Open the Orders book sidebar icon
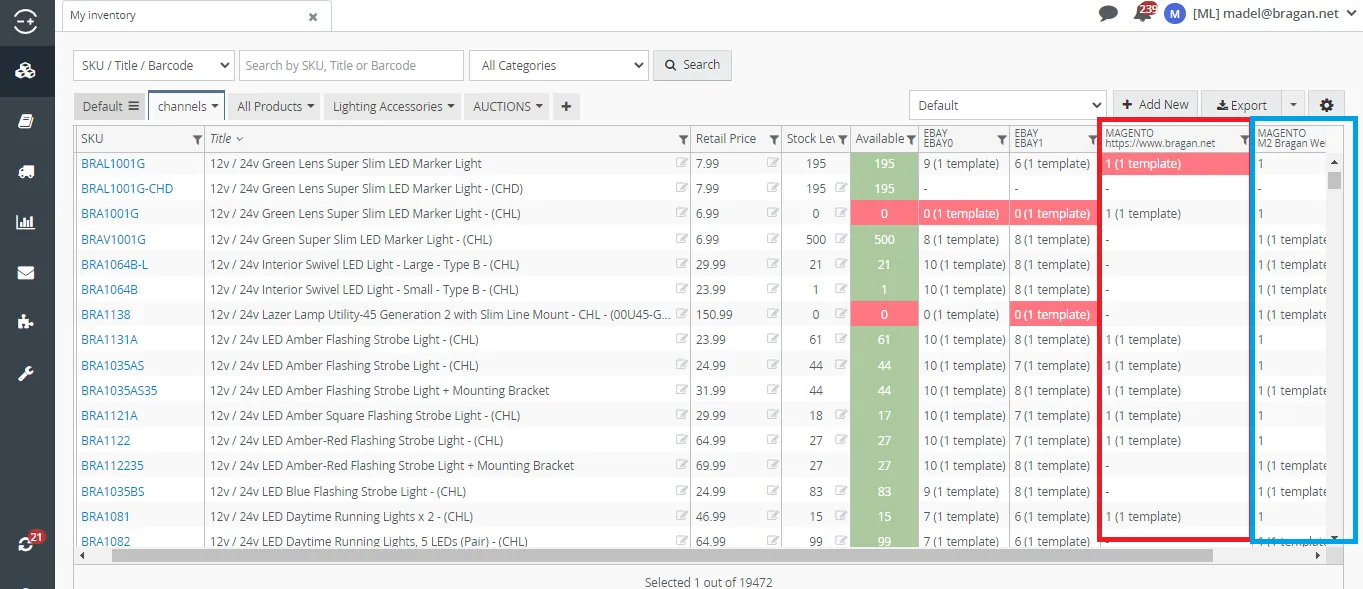Screen dimensions: 1363x589 (26, 121)
